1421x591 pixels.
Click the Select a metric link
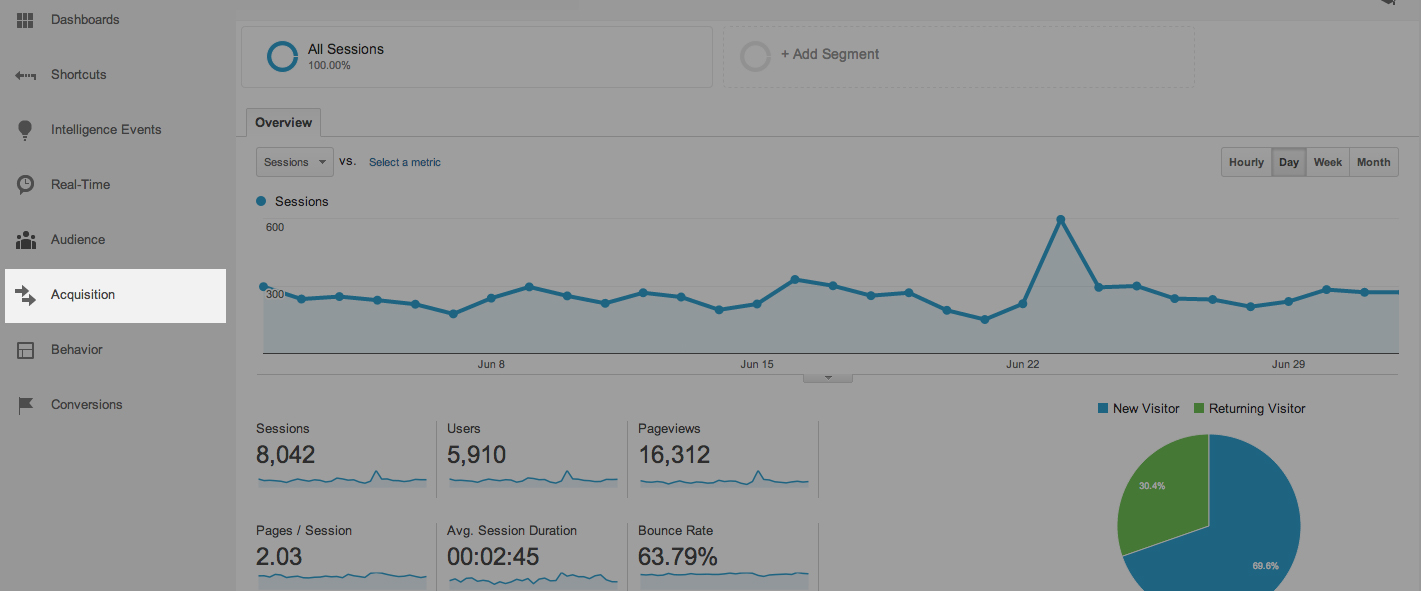pyautogui.click(x=405, y=162)
